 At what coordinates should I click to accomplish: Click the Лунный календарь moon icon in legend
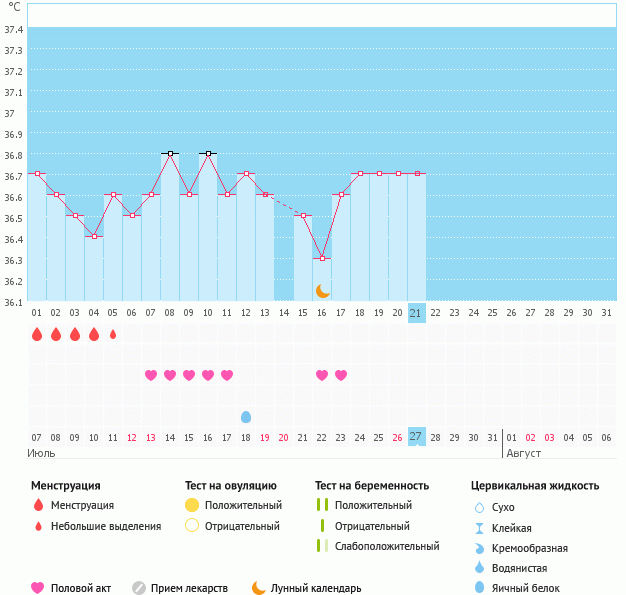tap(259, 588)
